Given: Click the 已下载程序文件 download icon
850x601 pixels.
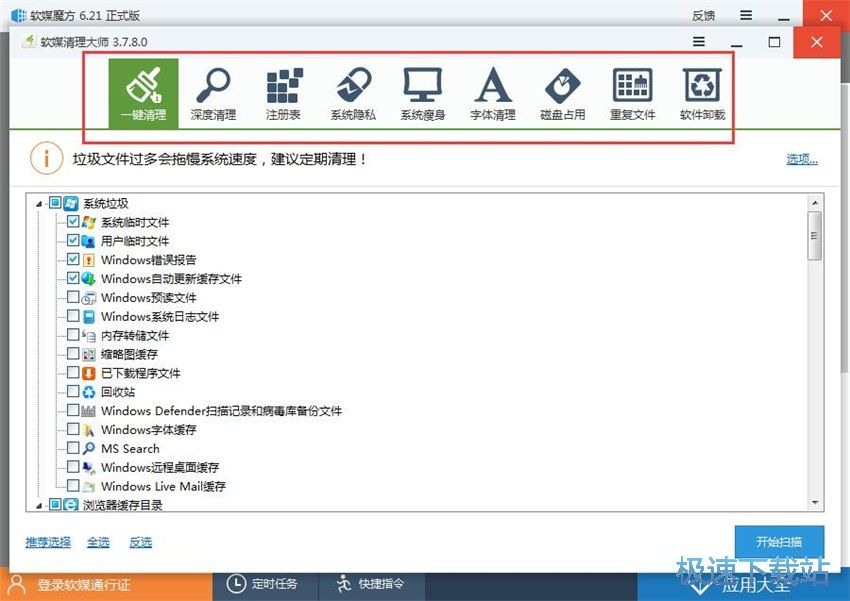Looking at the screenshot, I should tap(89, 373).
